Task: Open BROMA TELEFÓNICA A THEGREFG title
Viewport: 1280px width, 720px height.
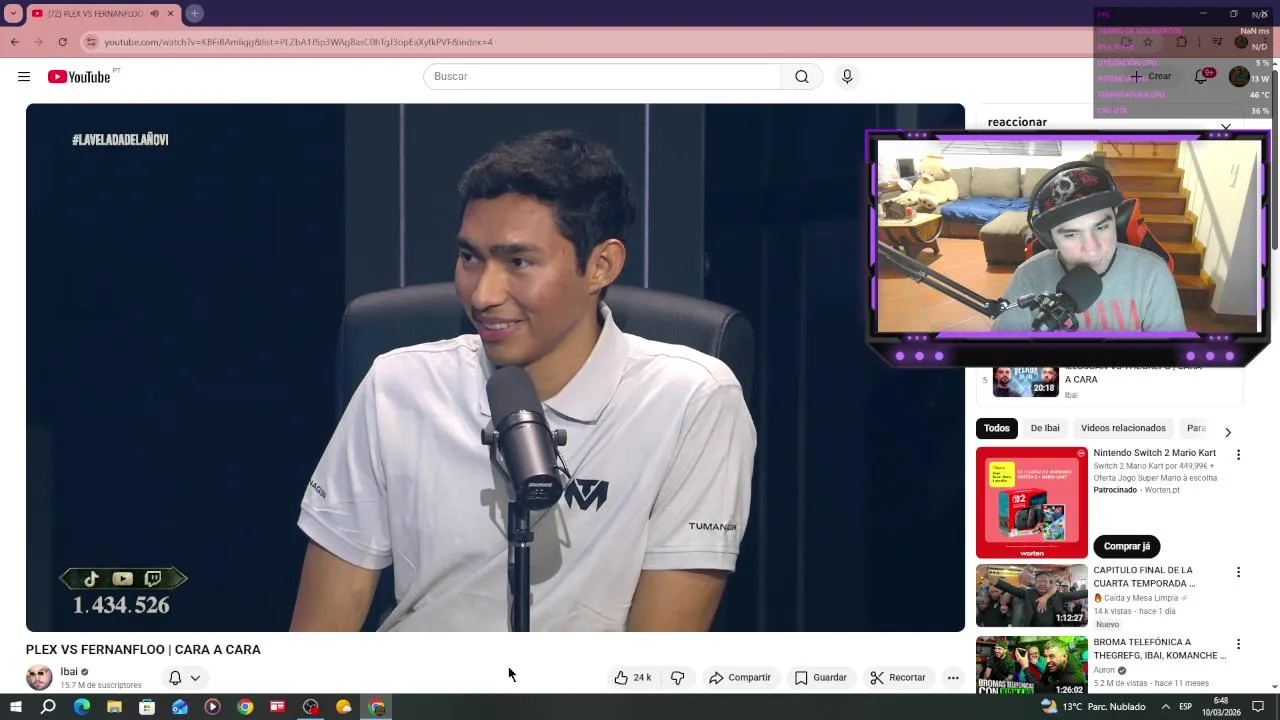Action: pos(1159,649)
